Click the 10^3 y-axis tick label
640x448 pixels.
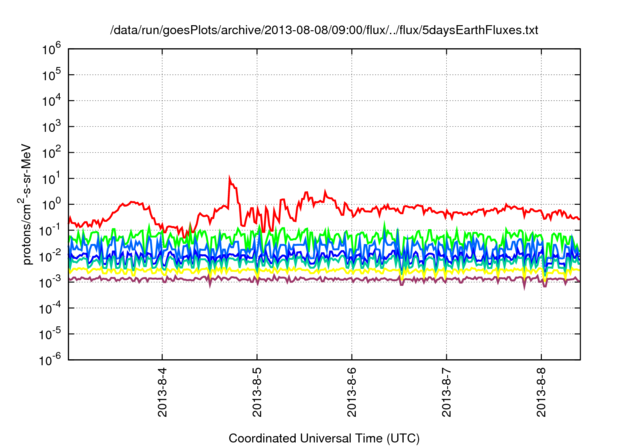coord(51,127)
